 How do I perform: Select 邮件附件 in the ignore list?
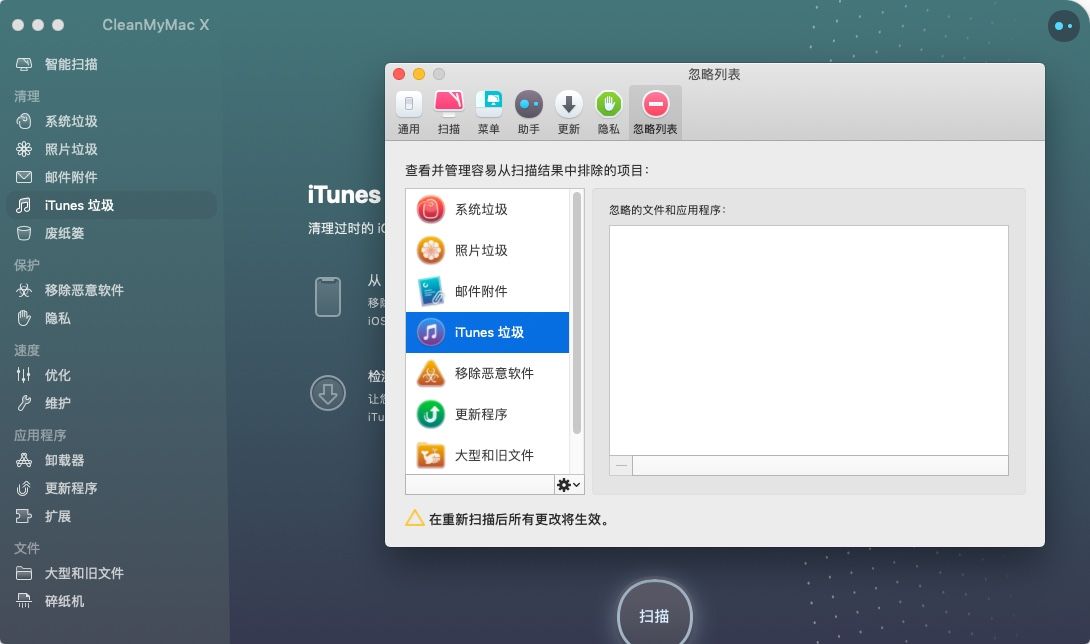(487, 291)
